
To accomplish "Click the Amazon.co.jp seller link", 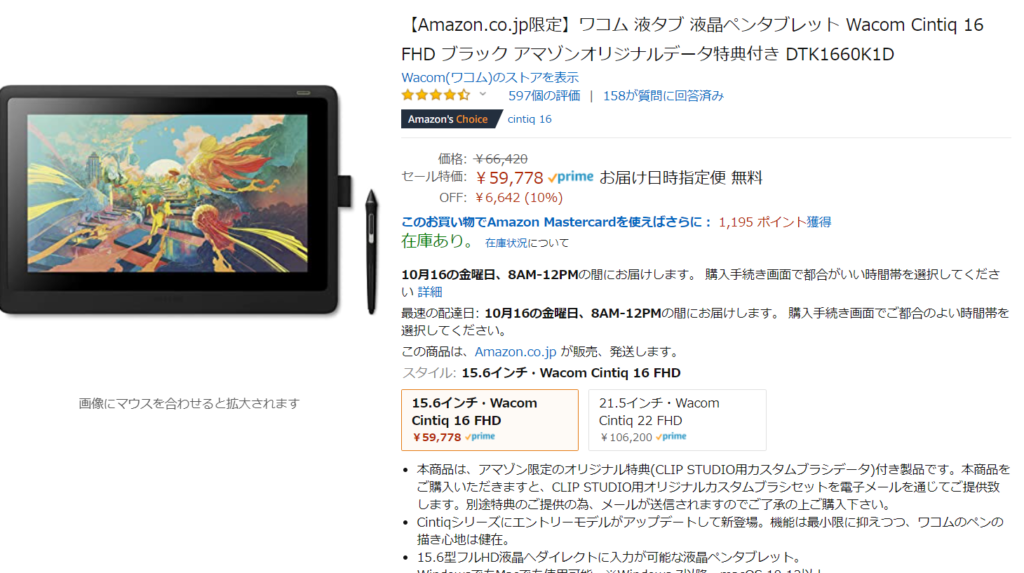I will pos(515,352).
